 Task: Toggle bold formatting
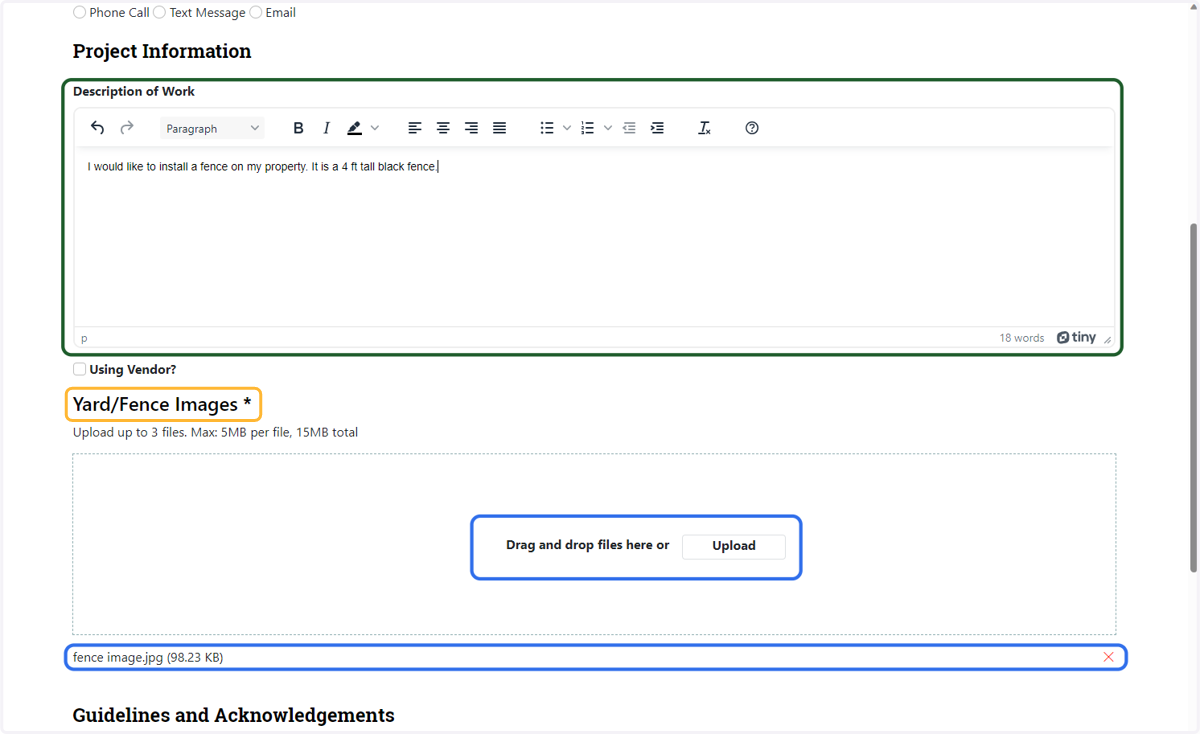point(298,128)
